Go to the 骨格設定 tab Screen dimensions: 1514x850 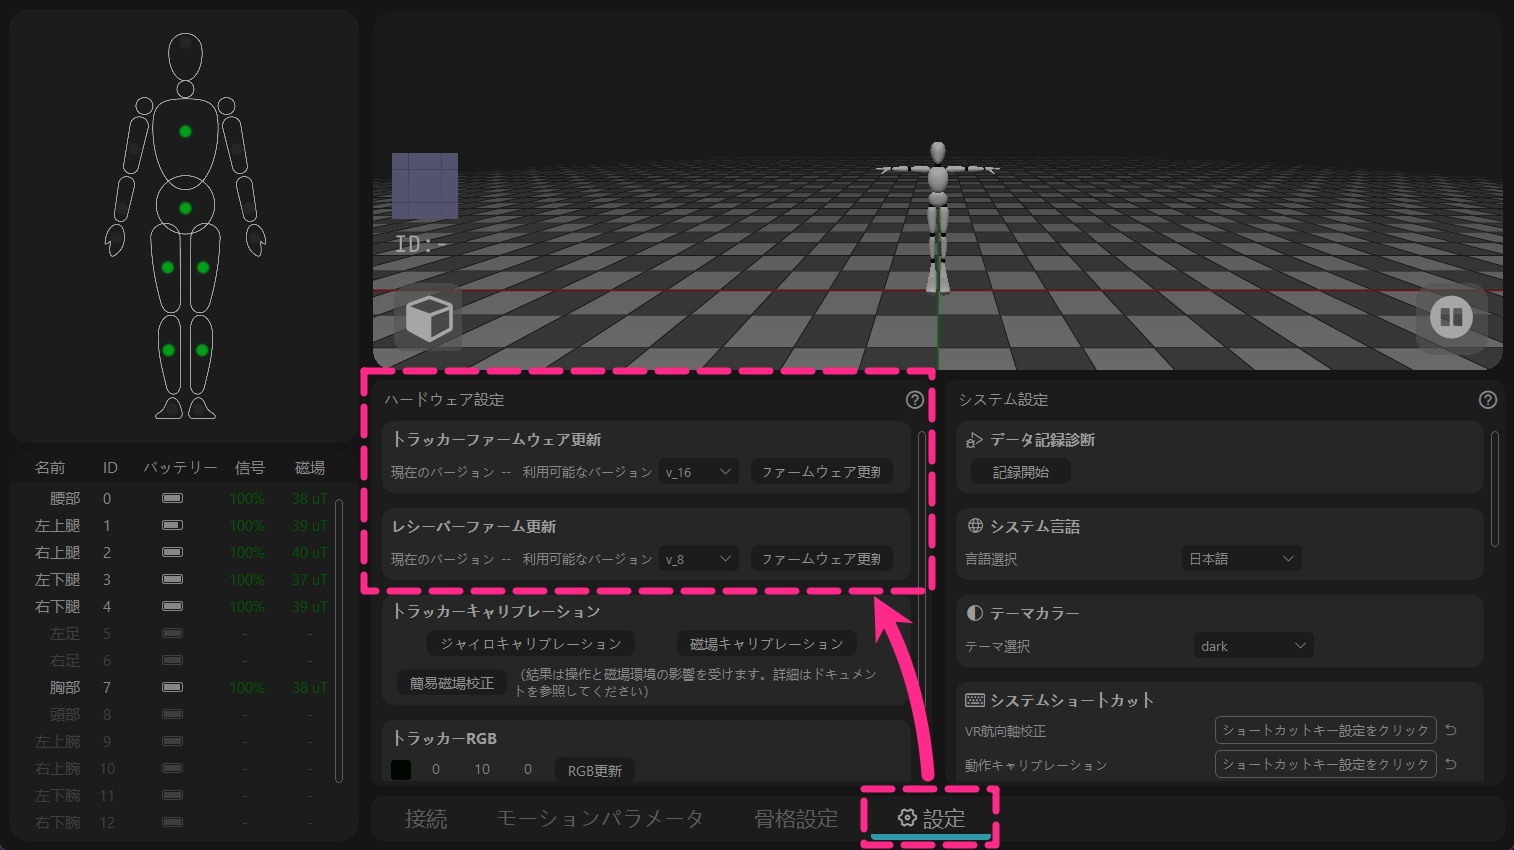(x=796, y=819)
